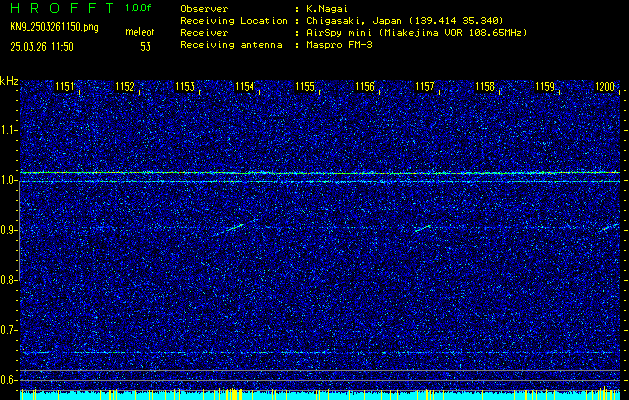Click the Observer field label
Viewport: 629px width, 400px height.
click(x=204, y=9)
